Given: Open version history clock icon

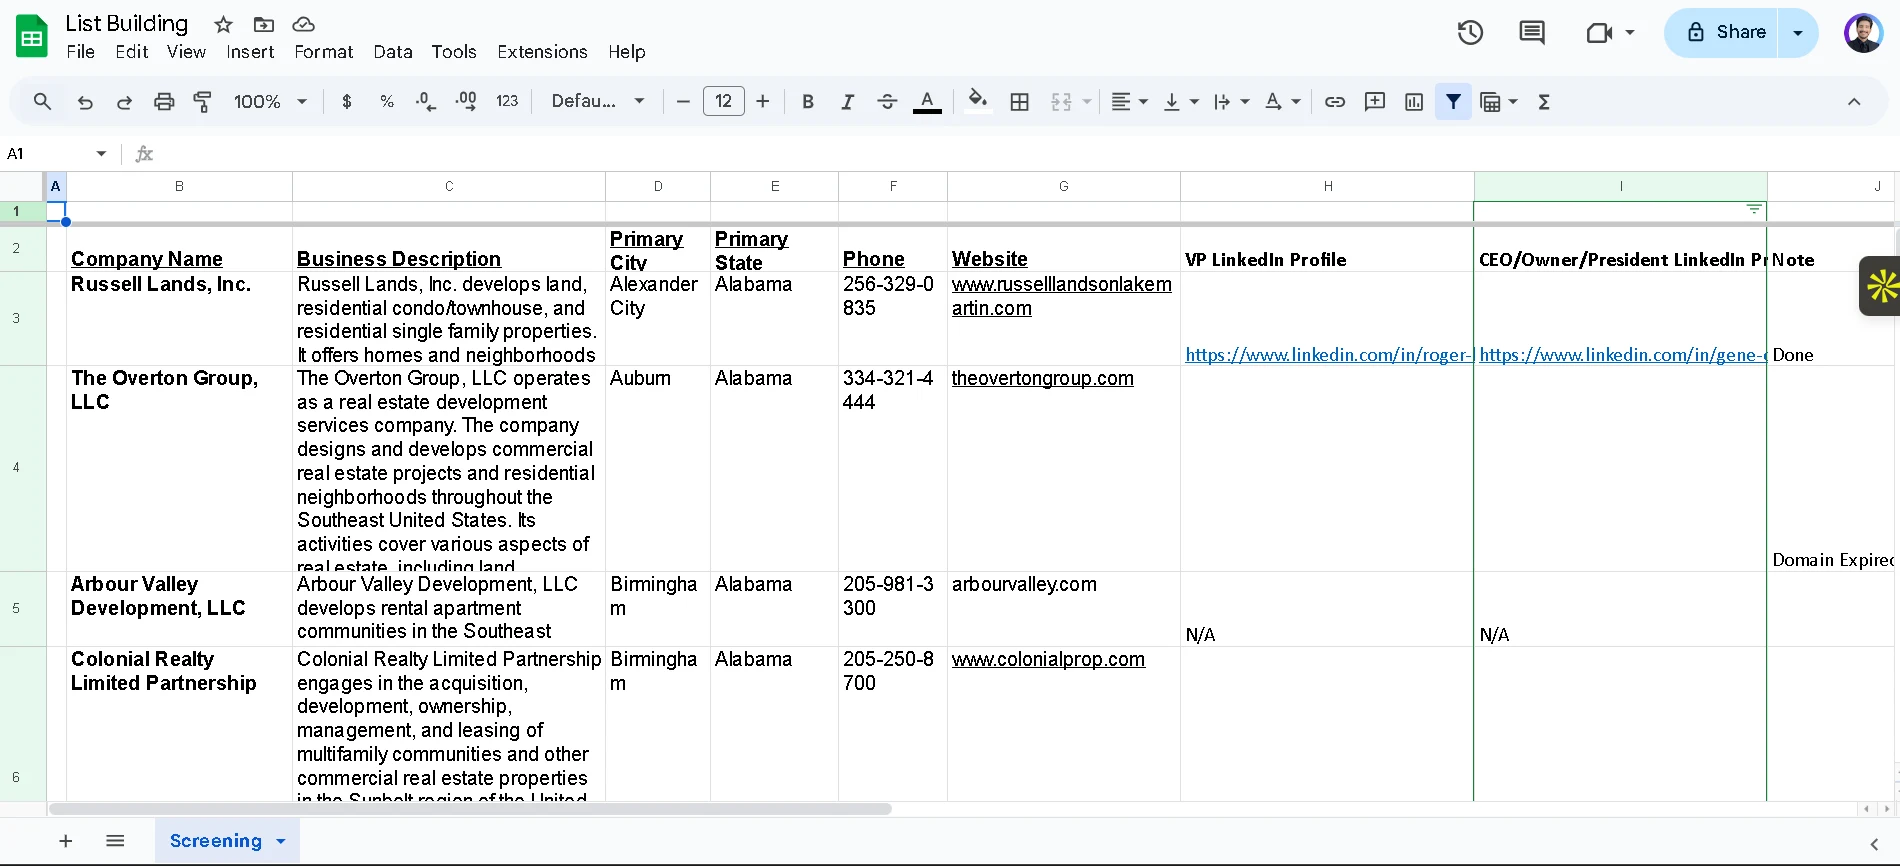Looking at the screenshot, I should click(1470, 32).
